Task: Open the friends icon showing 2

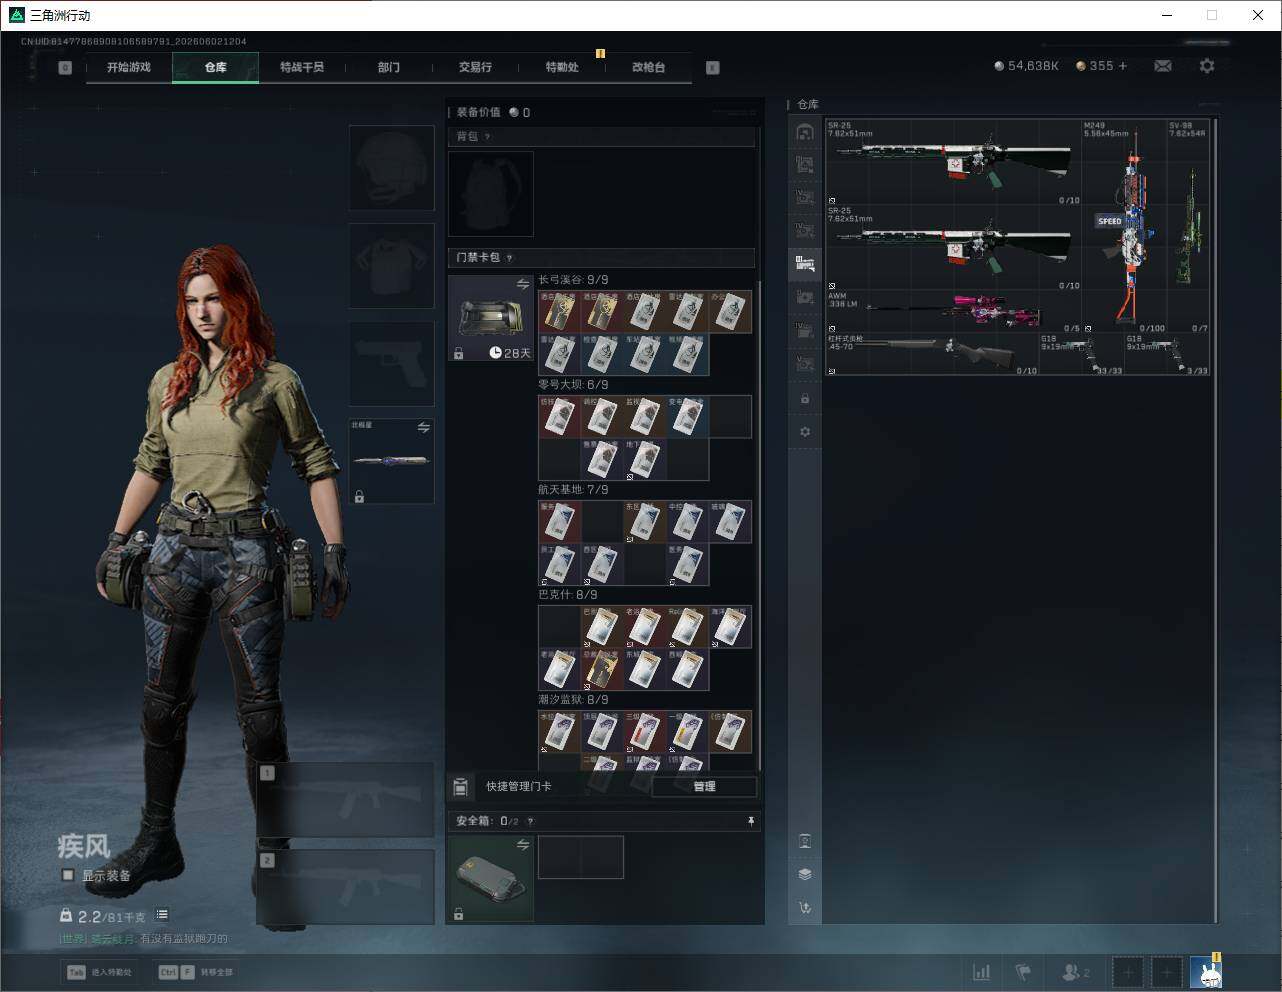Action: [1076, 972]
